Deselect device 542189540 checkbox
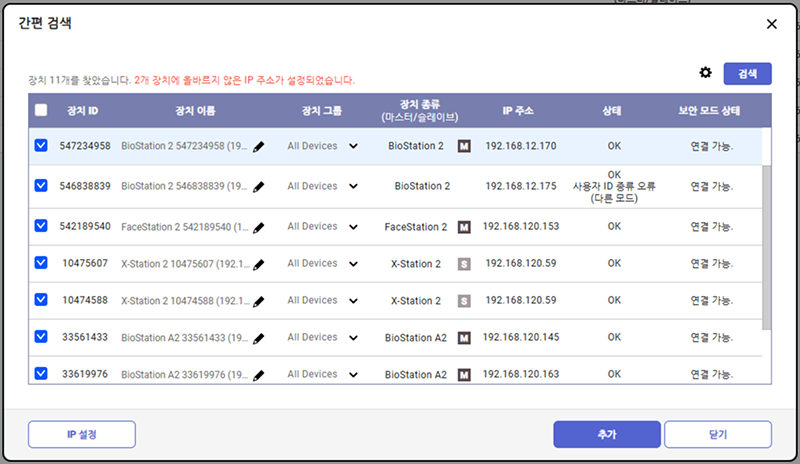The image size is (800, 464). [41, 227]
